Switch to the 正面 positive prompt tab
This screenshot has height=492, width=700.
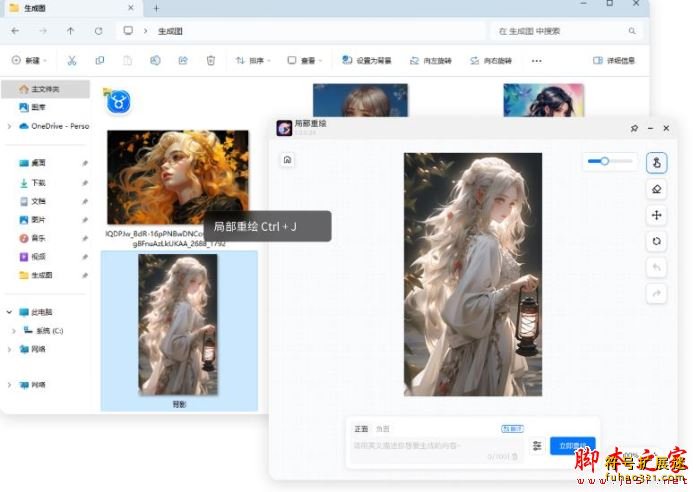tap(361, 429)
